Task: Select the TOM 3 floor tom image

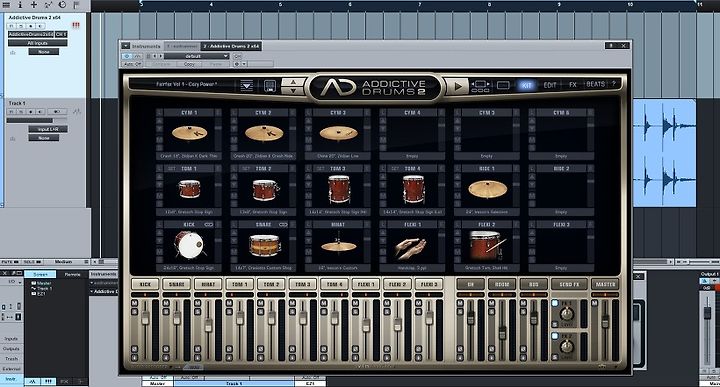Action: tap(338, 189)
